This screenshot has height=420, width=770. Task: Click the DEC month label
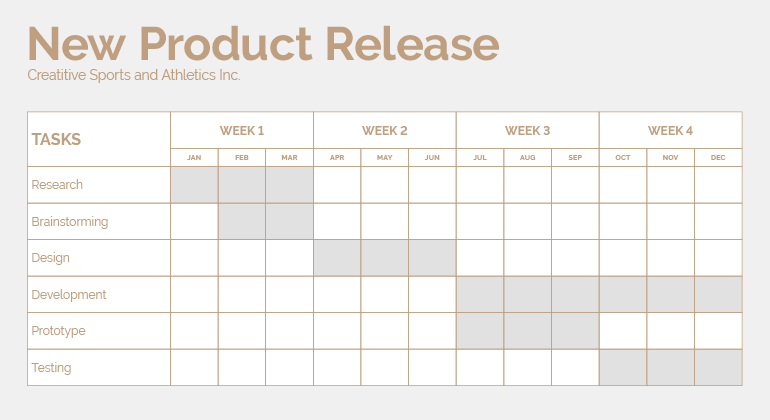[718, 158]
